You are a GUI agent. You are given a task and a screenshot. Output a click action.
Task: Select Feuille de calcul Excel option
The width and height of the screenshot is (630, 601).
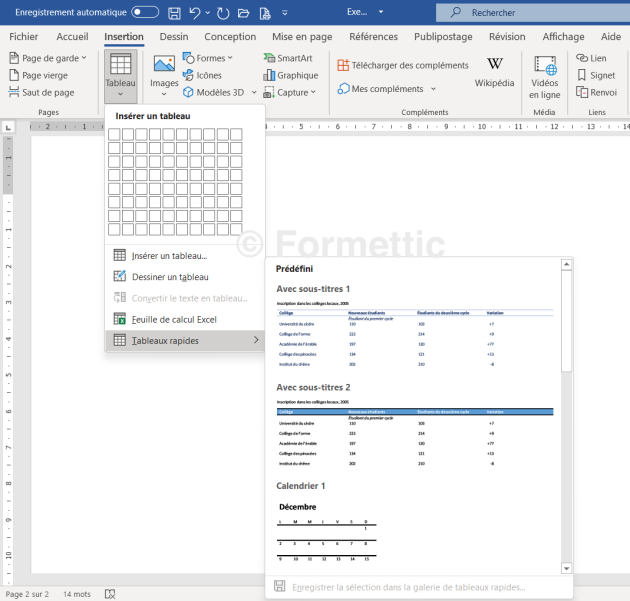point(173,319)
